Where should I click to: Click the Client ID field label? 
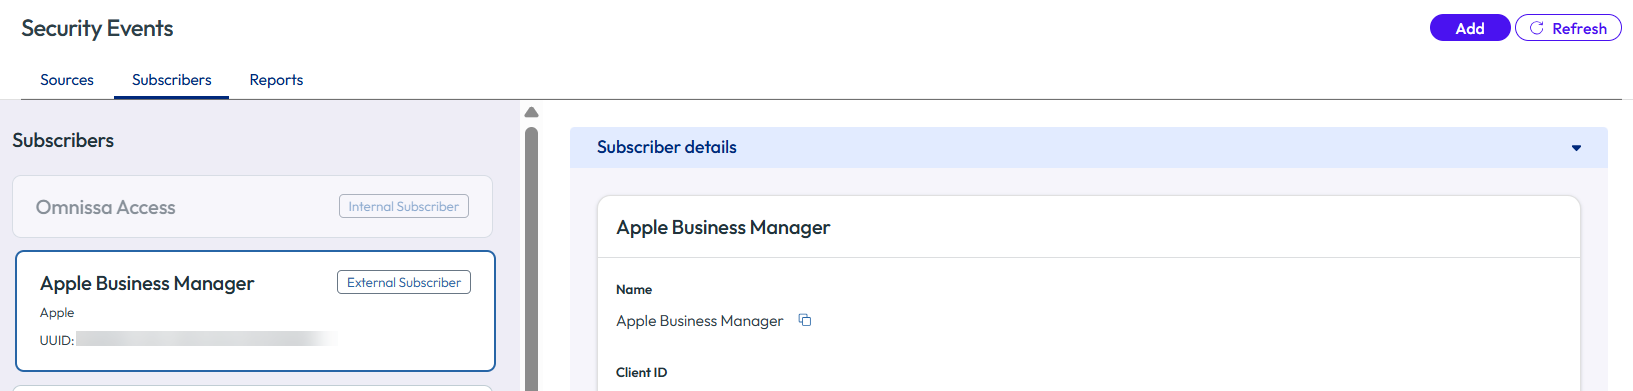coord(641,372)
